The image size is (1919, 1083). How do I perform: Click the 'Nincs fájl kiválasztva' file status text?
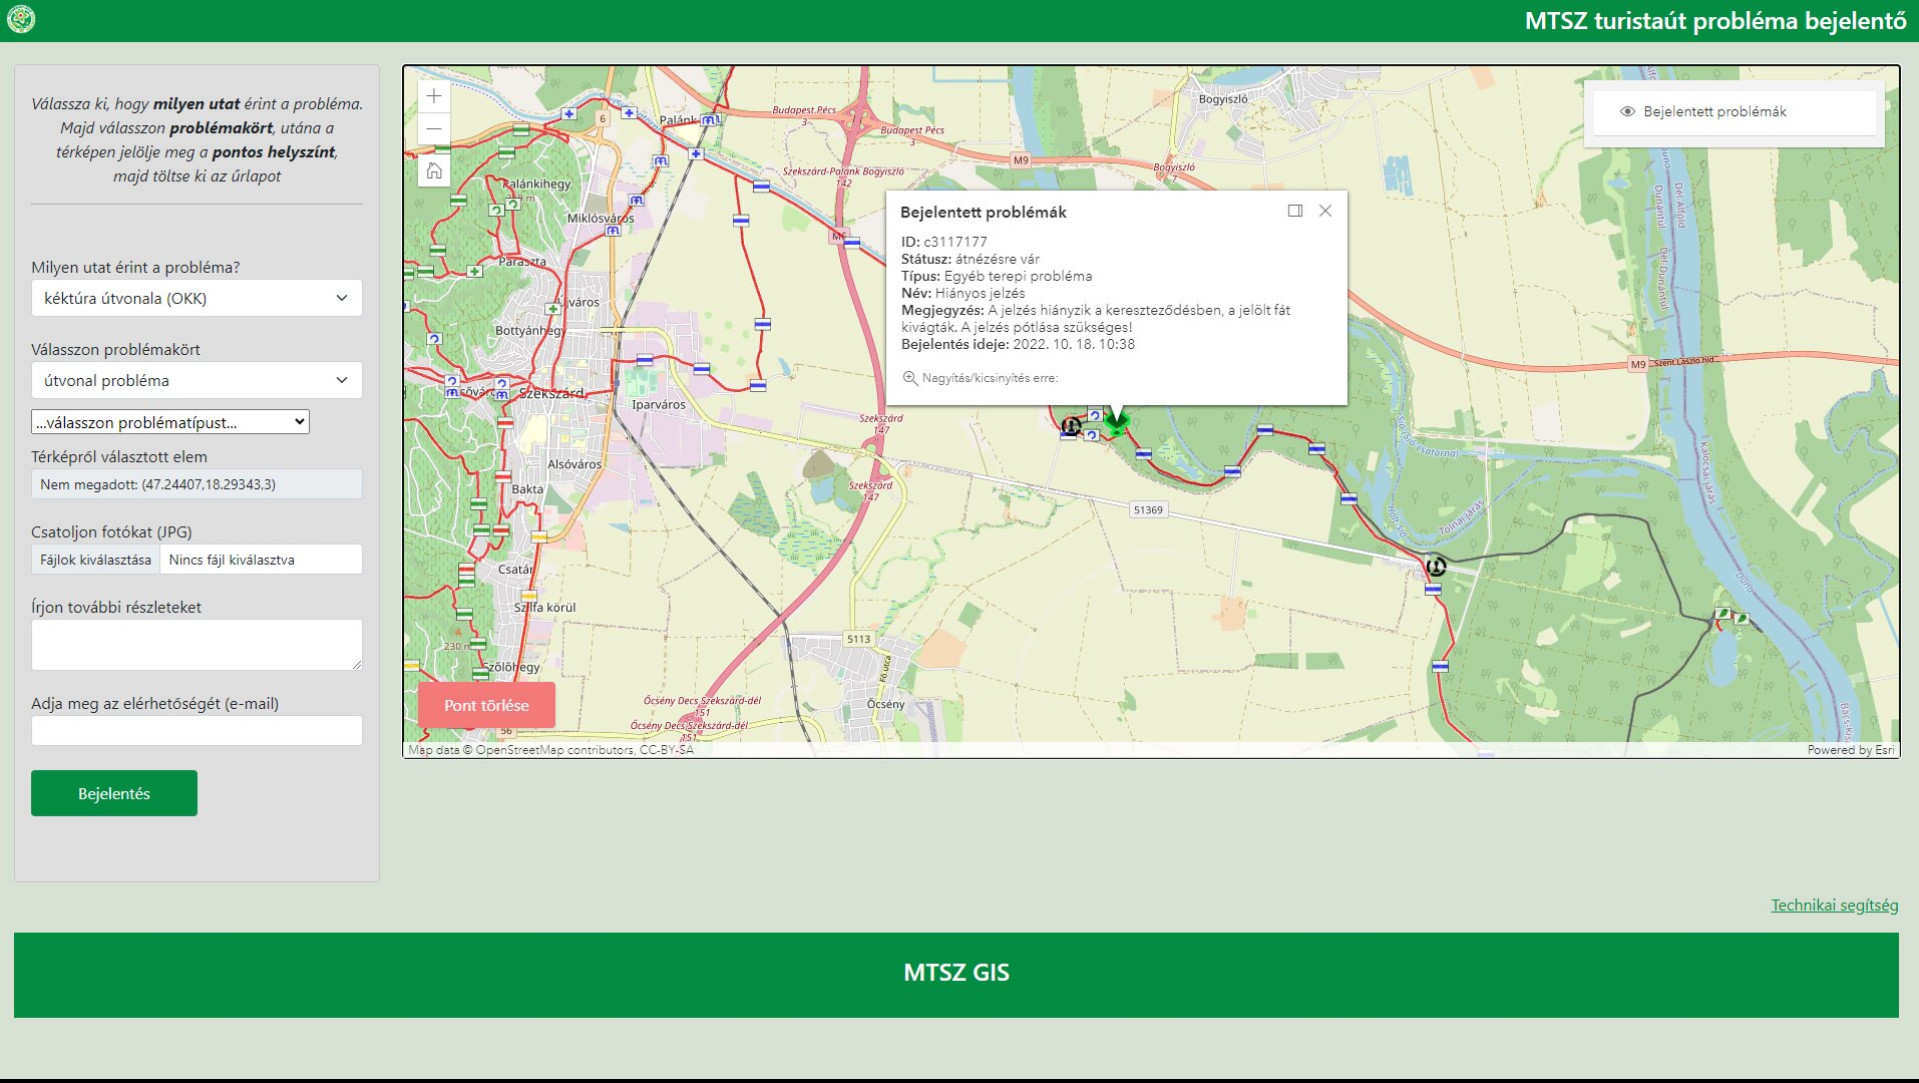[231, 560]
